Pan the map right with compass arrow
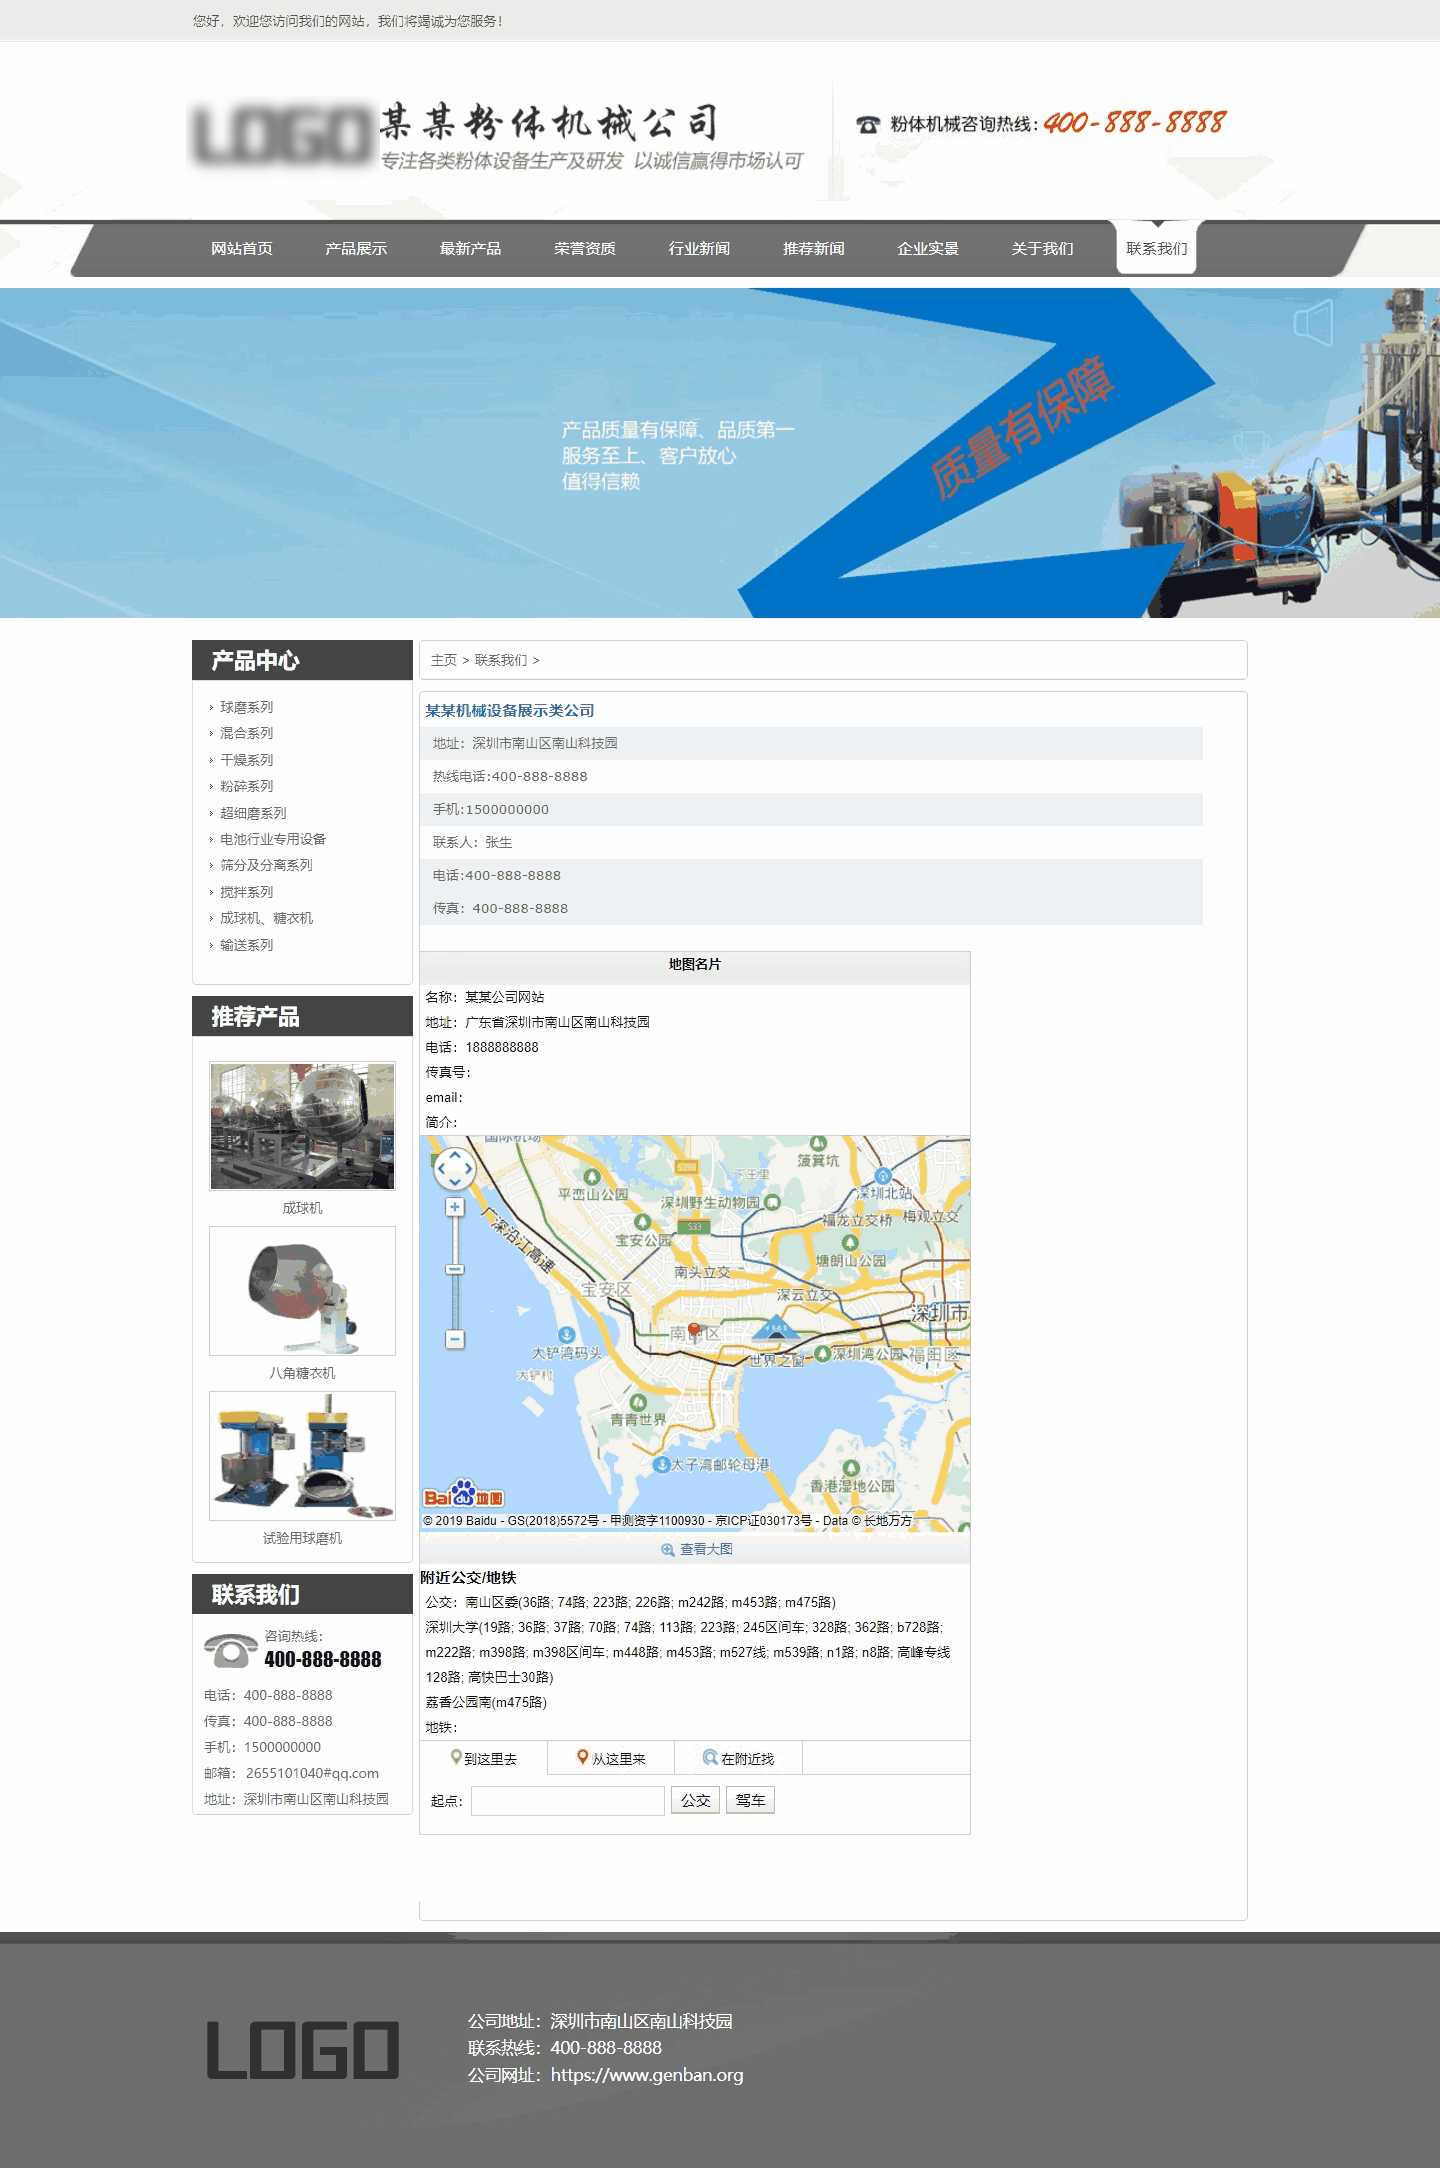This screenshot has width=1440, height=2168. [469, 1169]
